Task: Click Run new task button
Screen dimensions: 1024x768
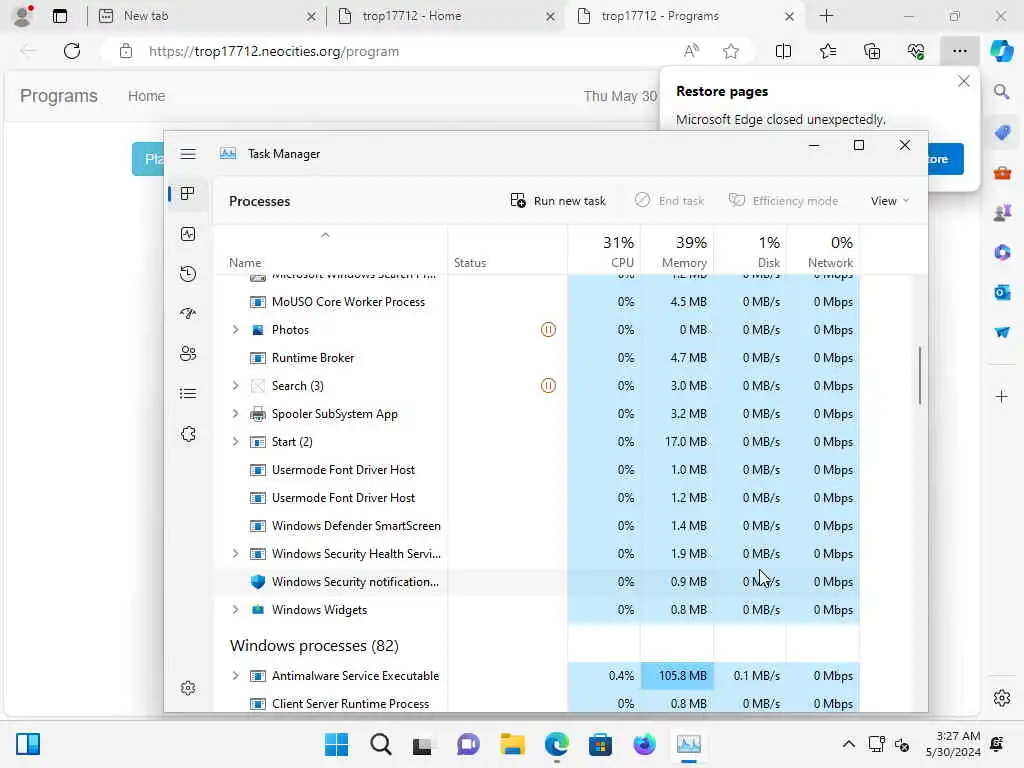Action: [558, 200]
